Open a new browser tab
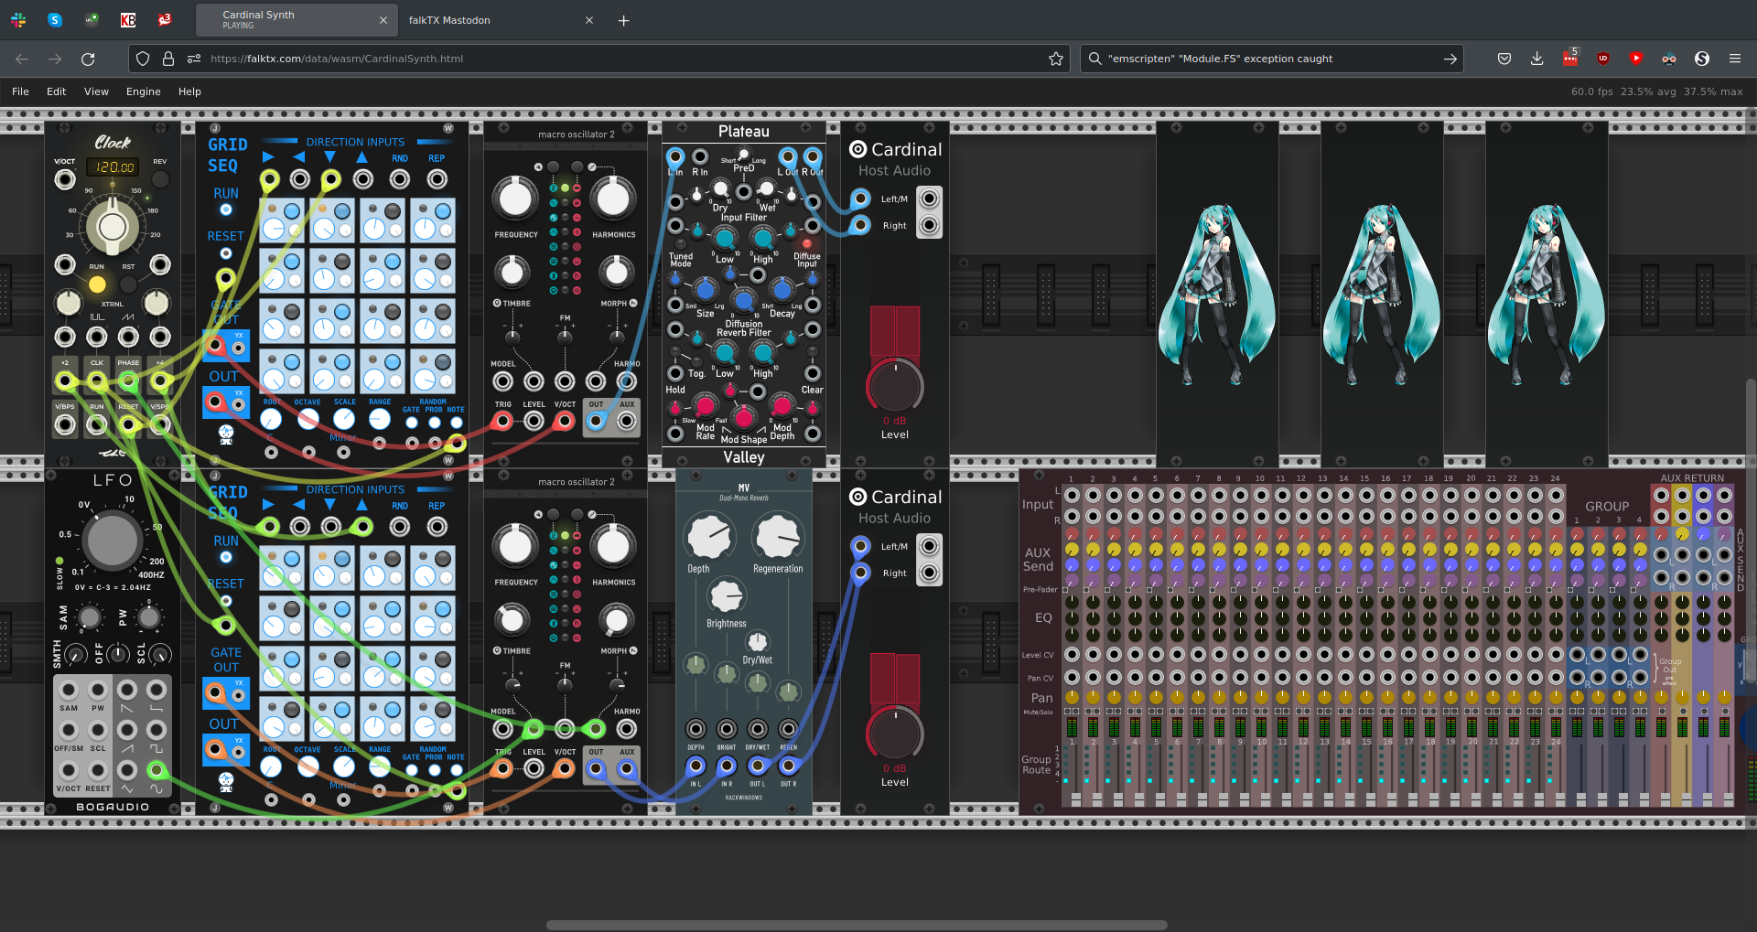The image size is (1757, 932). [x=624, y=20]
